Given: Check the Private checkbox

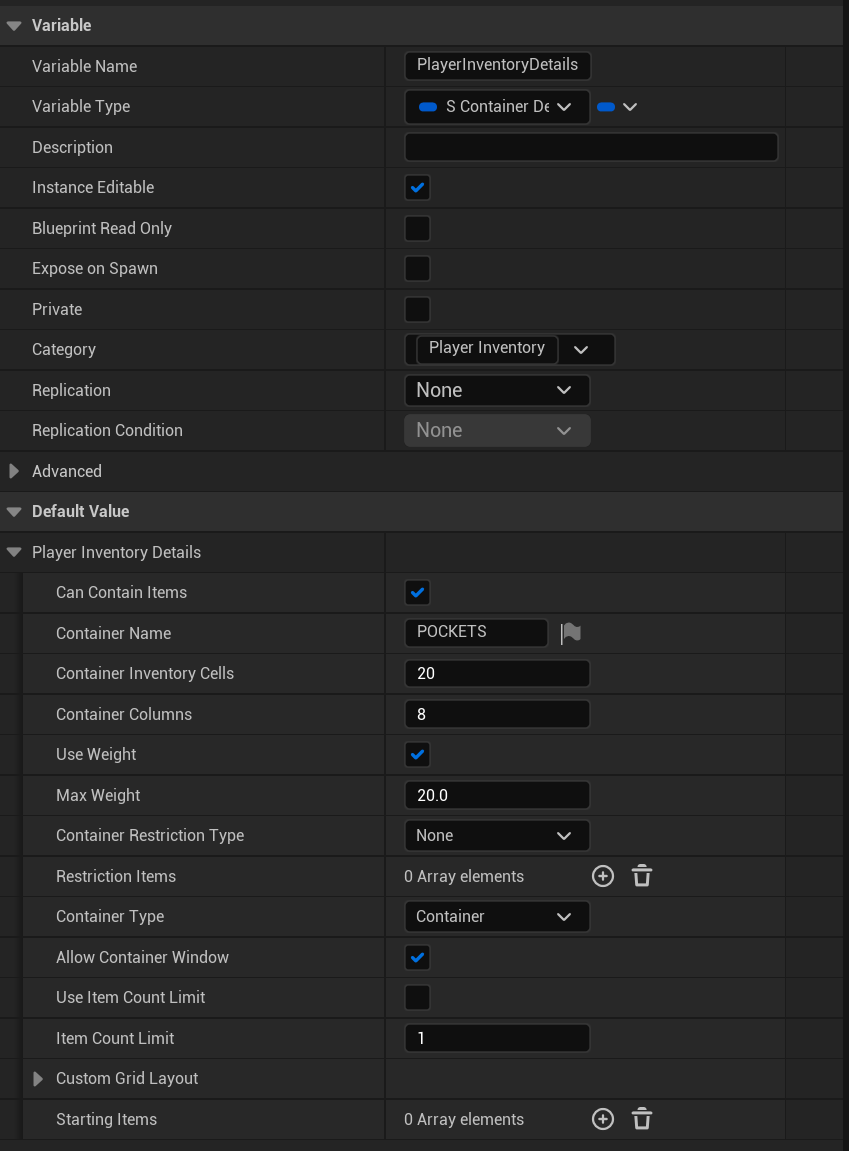Looking at the screenshot, I should click(x=417, y=309).
